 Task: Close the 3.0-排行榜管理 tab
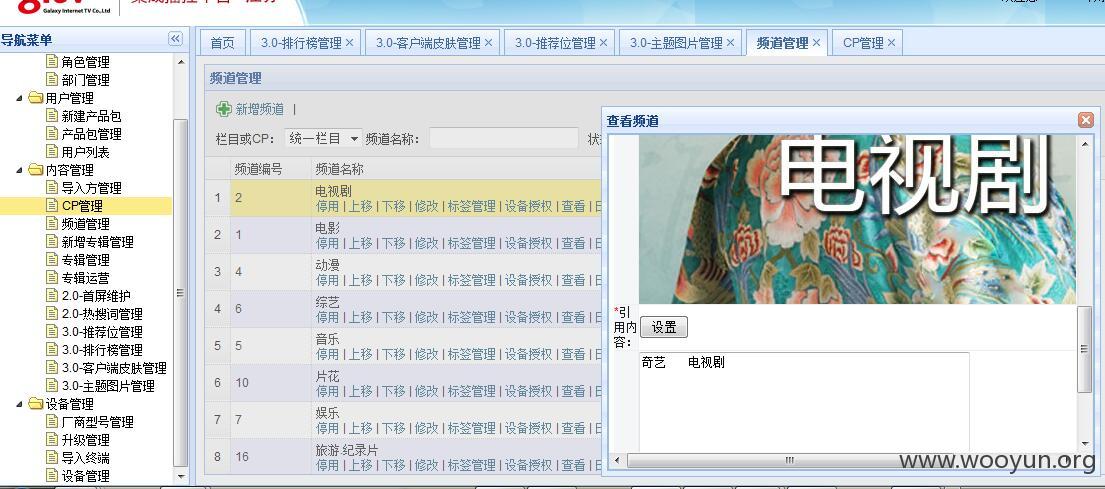tap(350, 43)
